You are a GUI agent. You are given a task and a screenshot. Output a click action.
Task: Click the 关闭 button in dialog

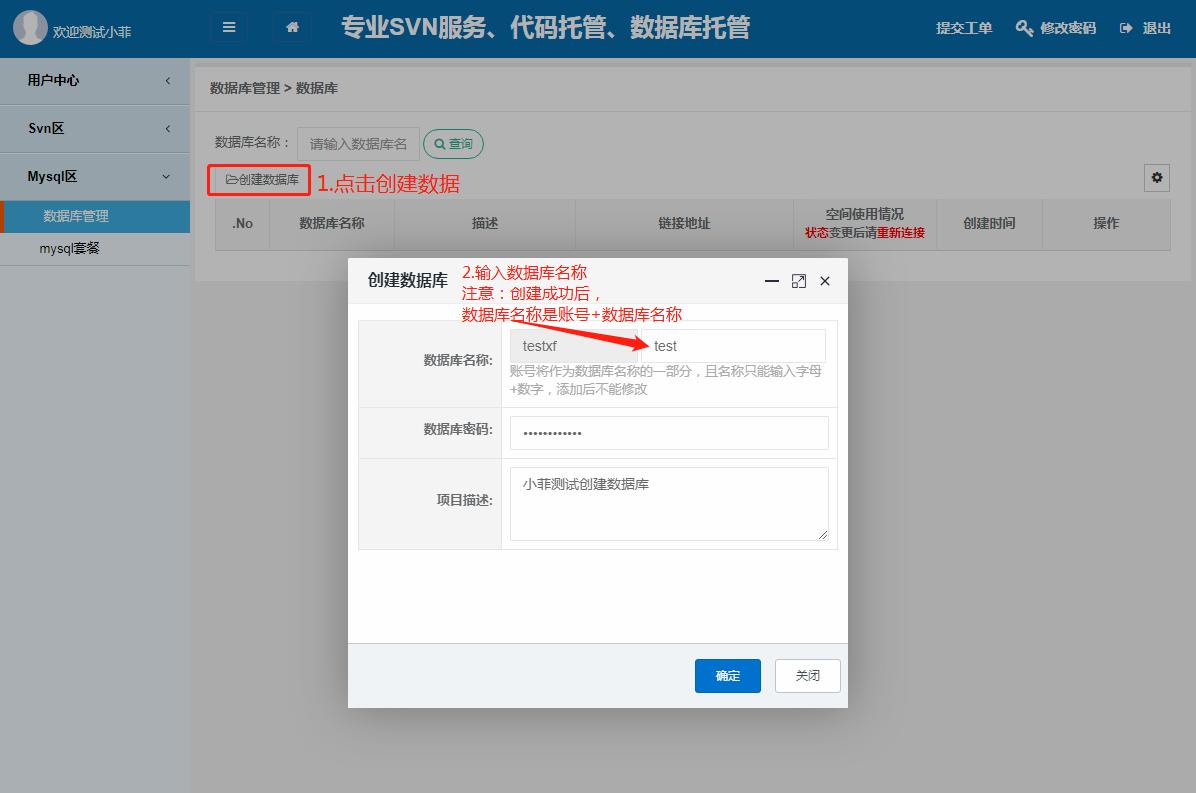pos(807,676)
